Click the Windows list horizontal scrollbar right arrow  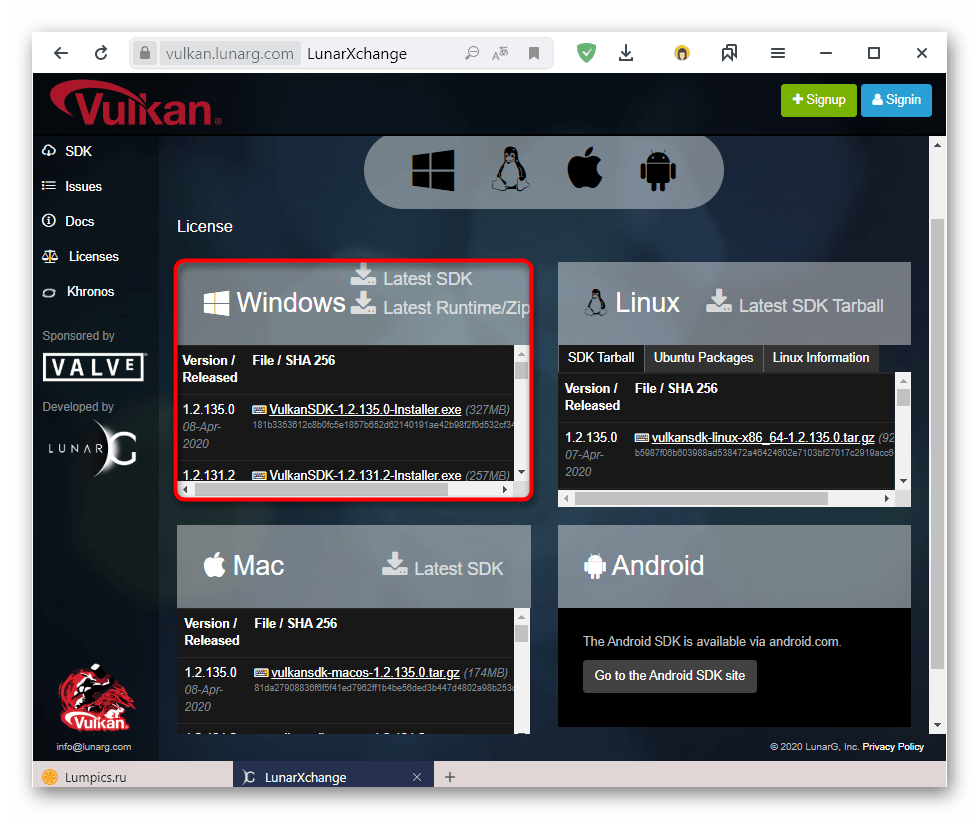tap(505, 490)
